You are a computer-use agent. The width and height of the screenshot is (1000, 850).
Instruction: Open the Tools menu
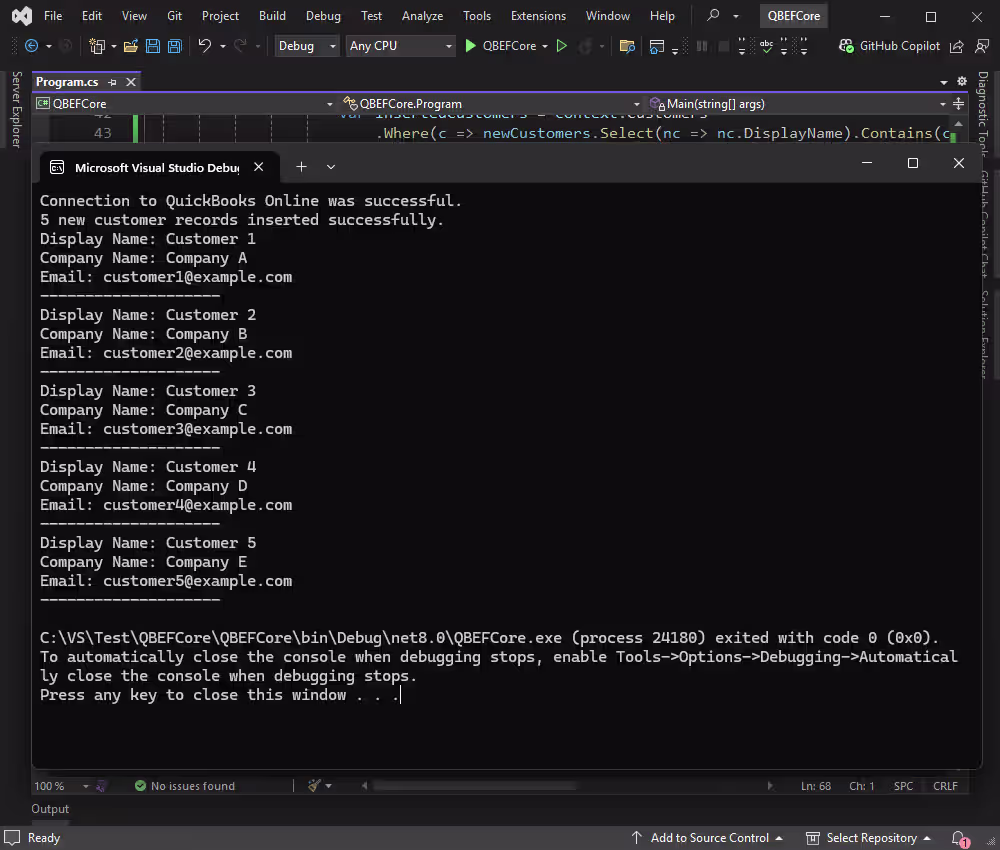pyautogui.click(x=477, y=16)
